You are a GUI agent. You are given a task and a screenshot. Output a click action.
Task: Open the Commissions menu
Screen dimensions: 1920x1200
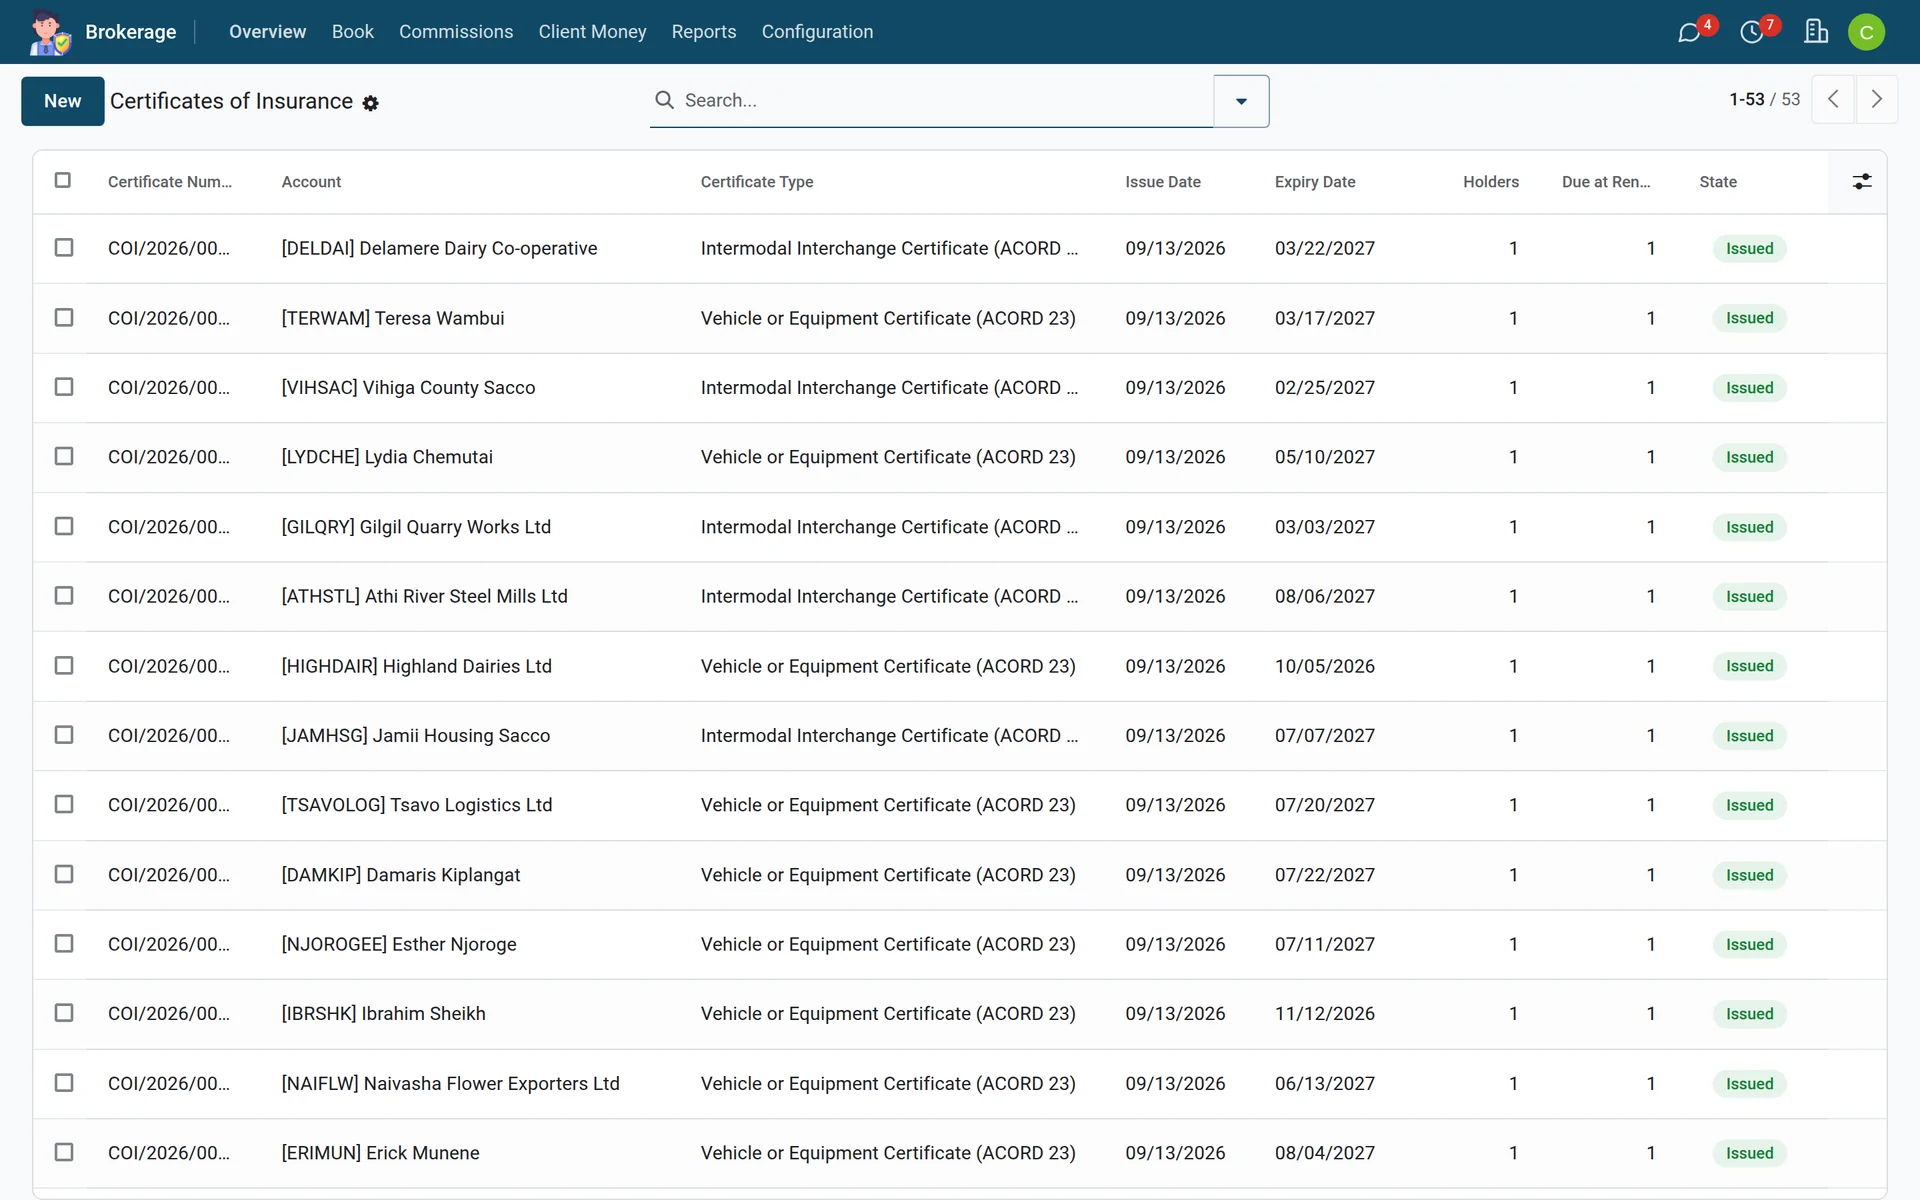click(x=456, y=32)
